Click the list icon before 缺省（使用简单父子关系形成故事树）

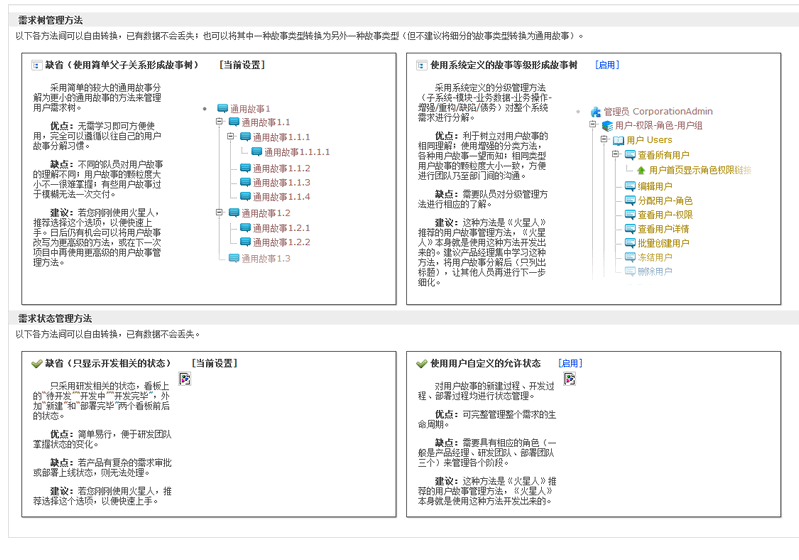click(37, 65)
